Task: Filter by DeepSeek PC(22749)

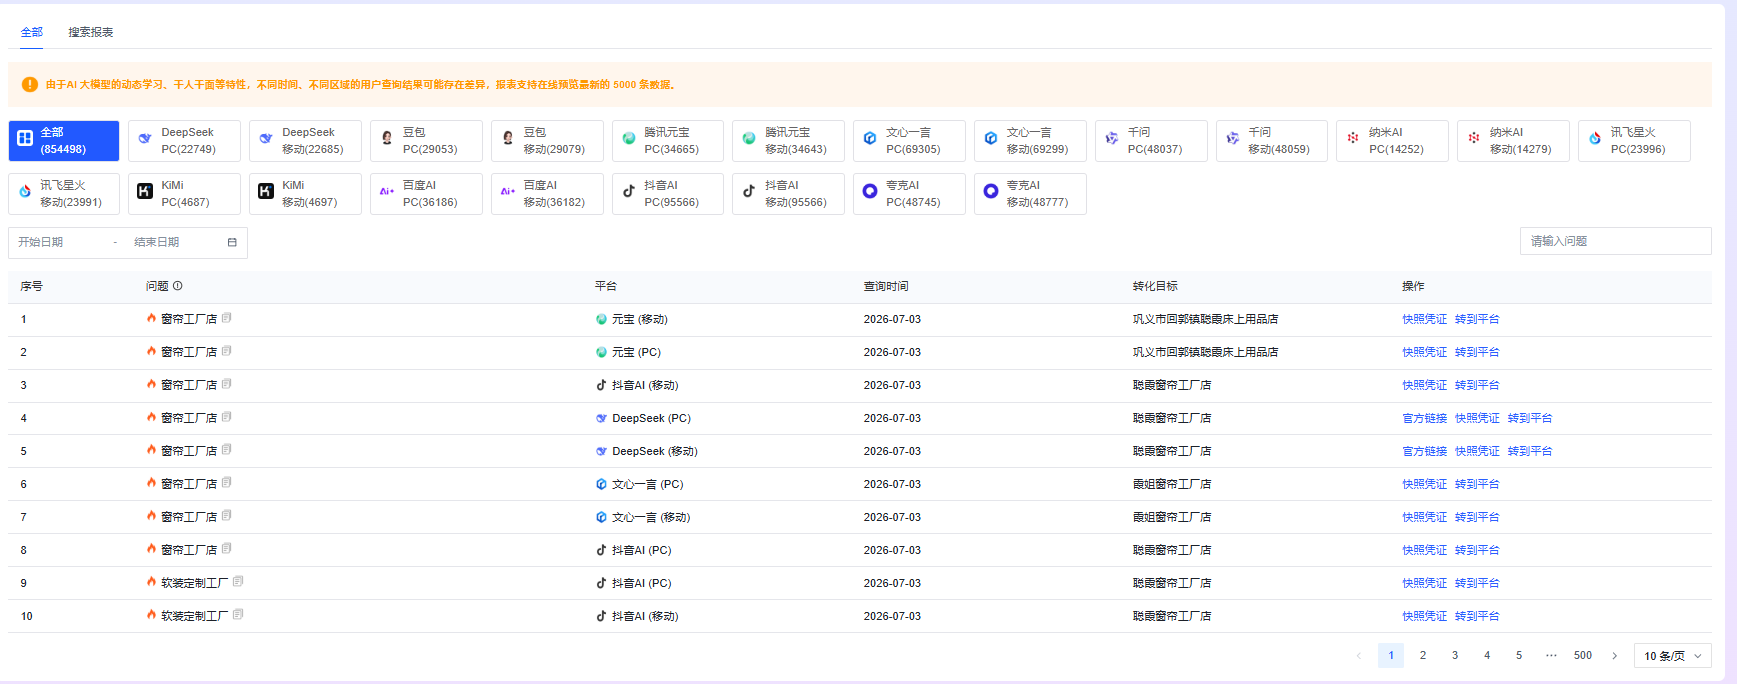Action: [185, 141]
